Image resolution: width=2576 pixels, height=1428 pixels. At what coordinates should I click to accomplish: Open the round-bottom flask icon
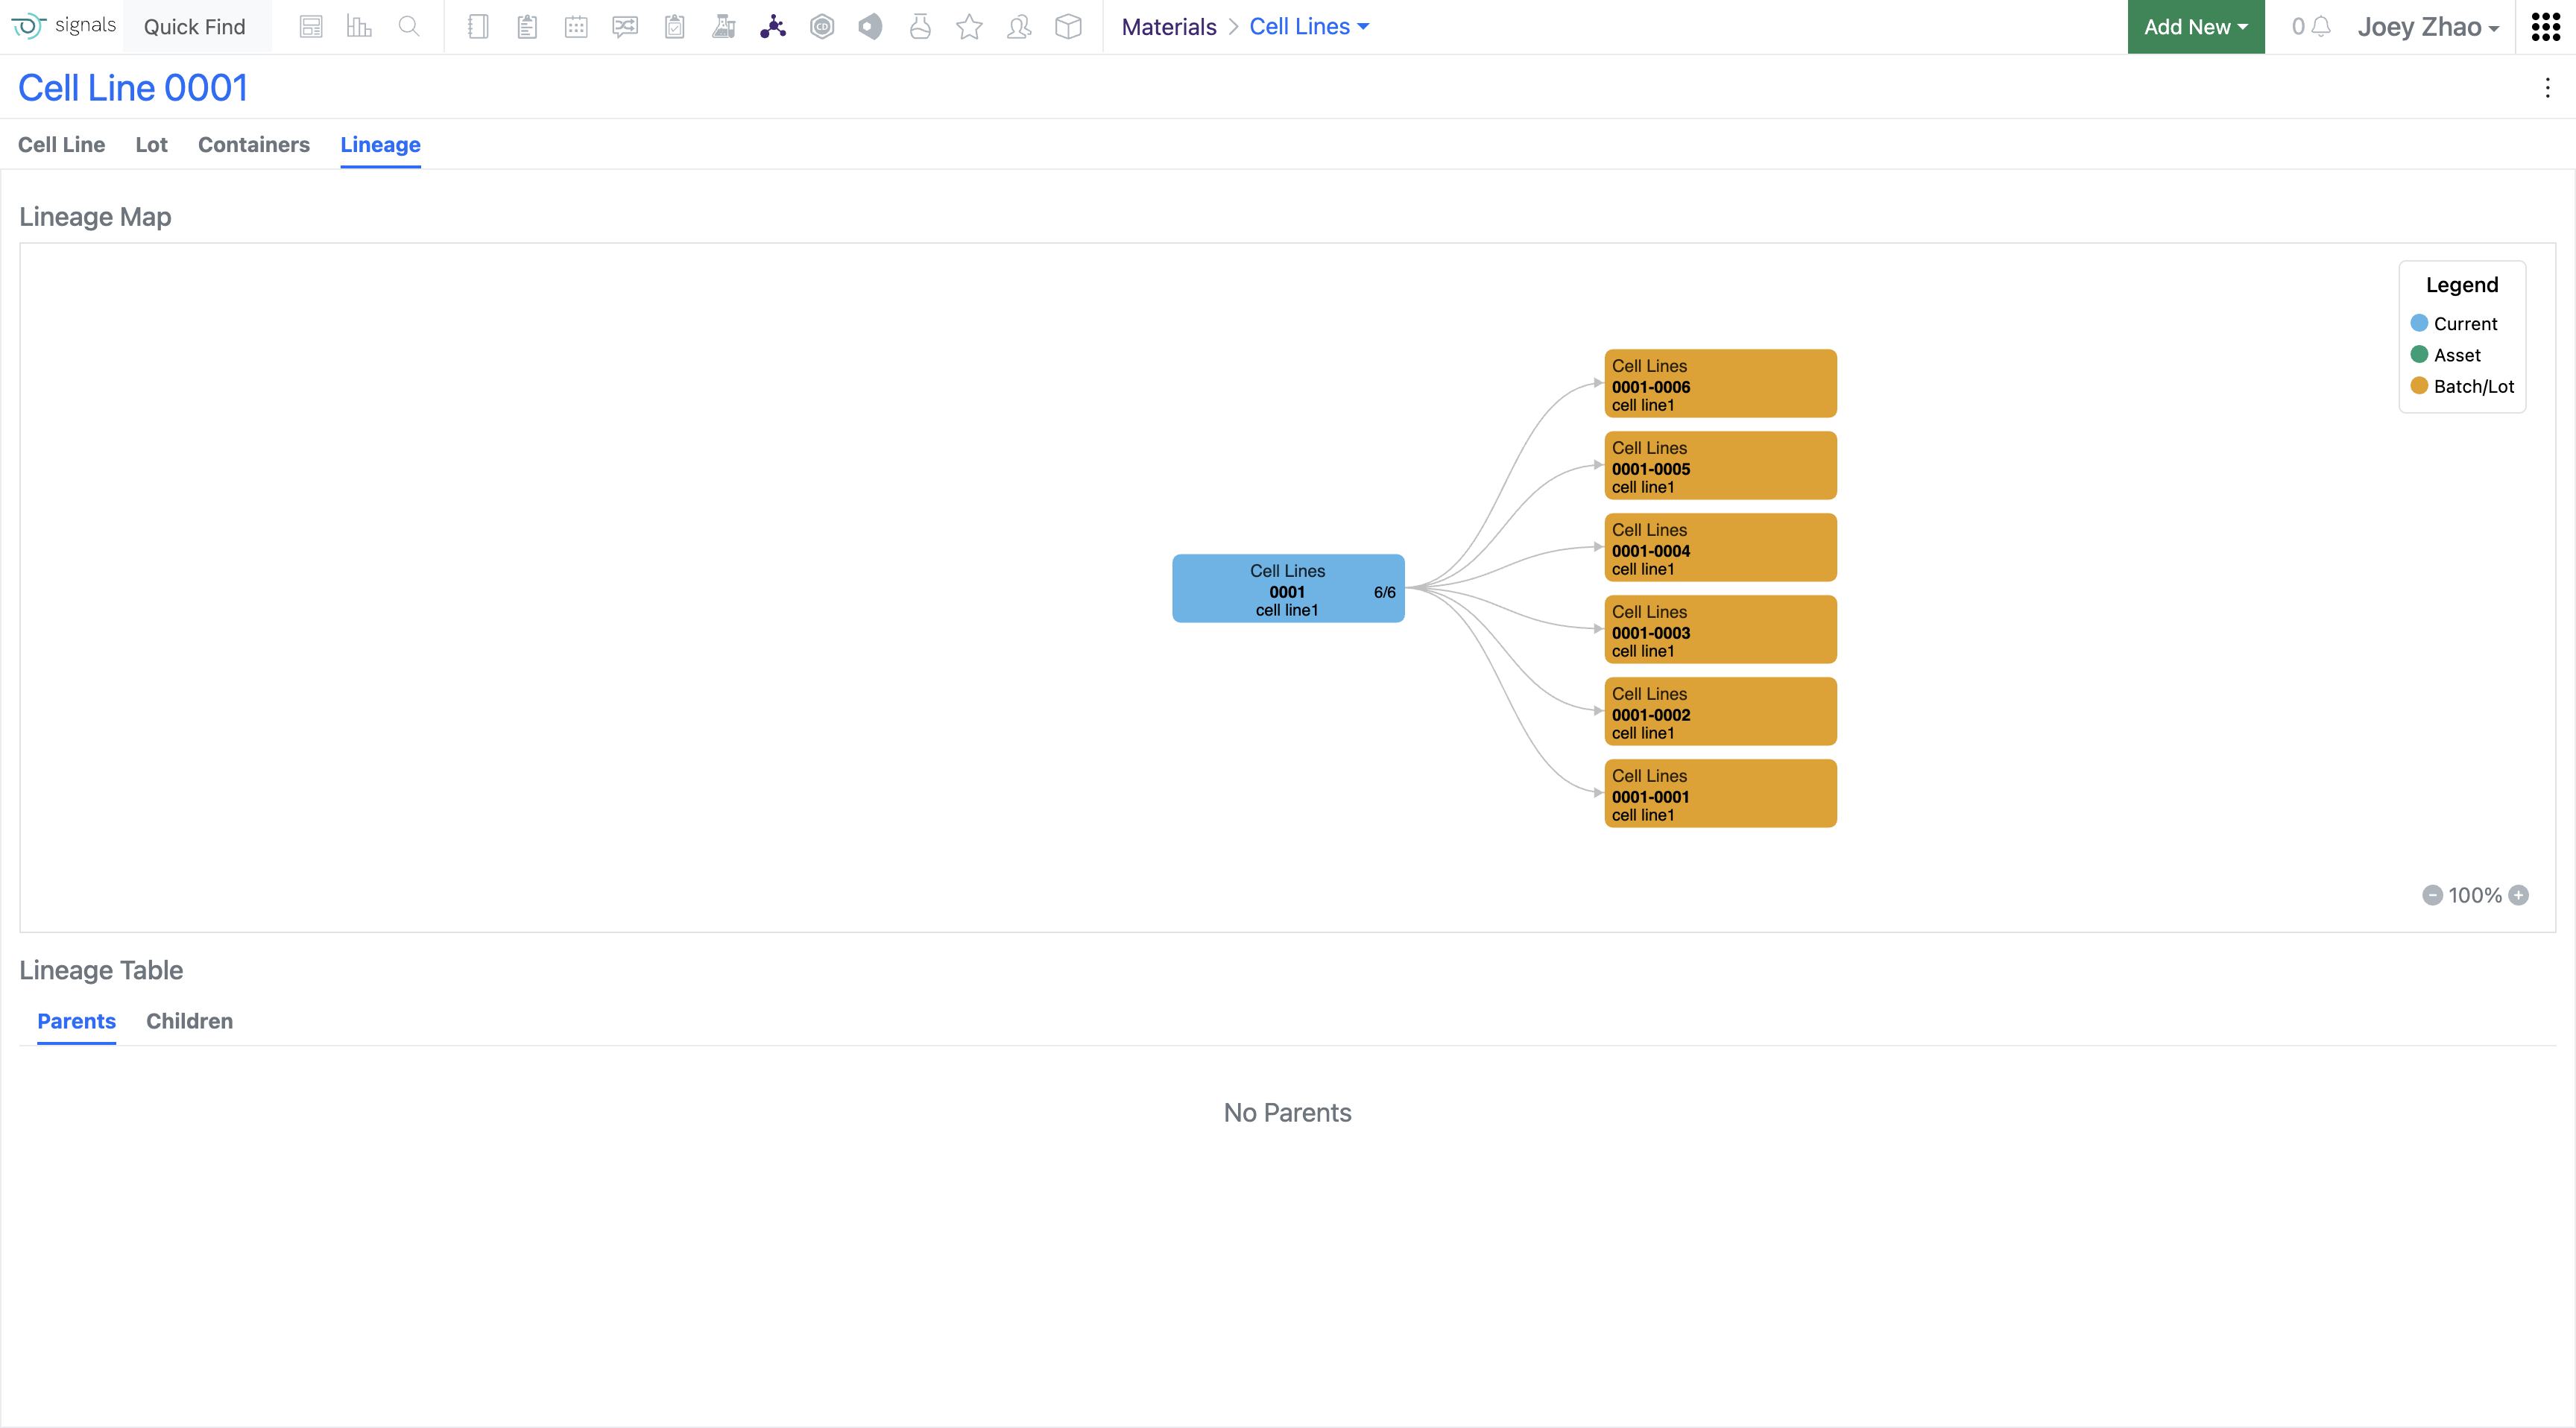920,27
